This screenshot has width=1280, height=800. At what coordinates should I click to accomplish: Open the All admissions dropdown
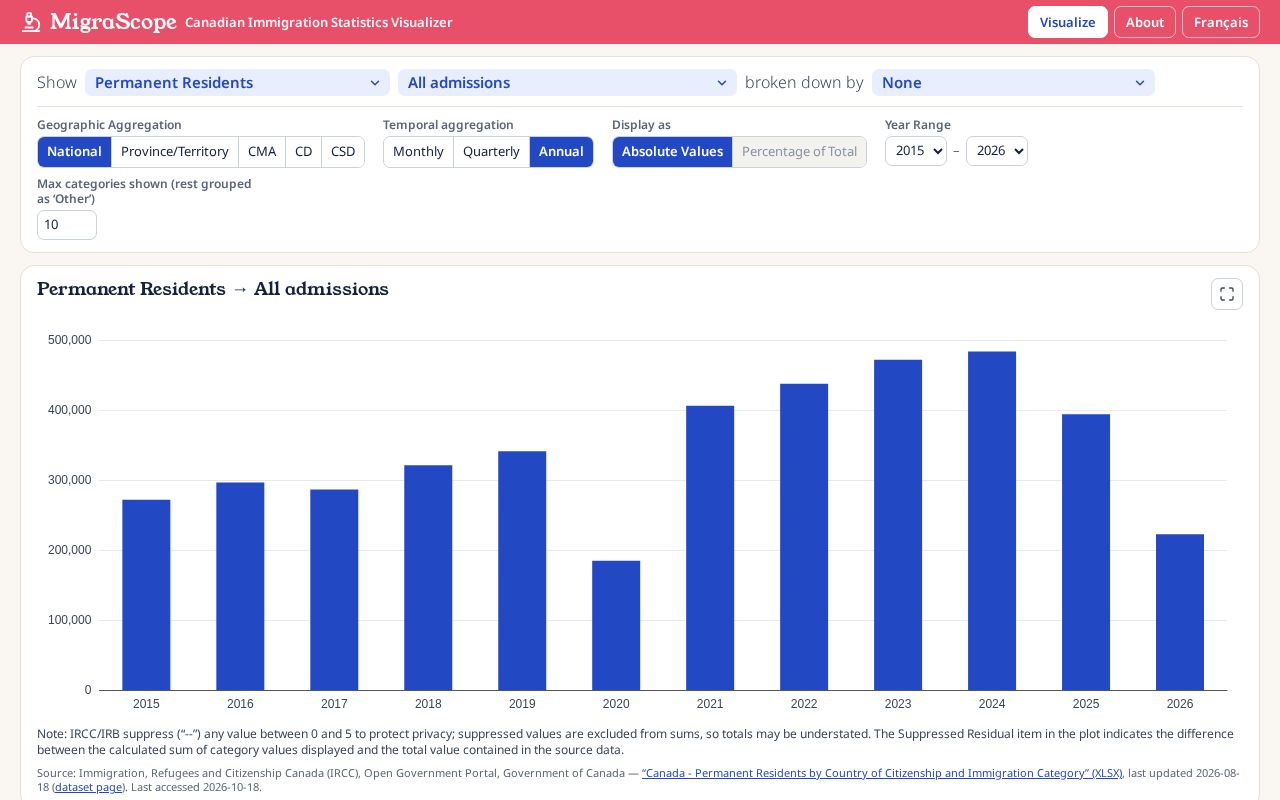pyautogui.click(x=567, y=83)
